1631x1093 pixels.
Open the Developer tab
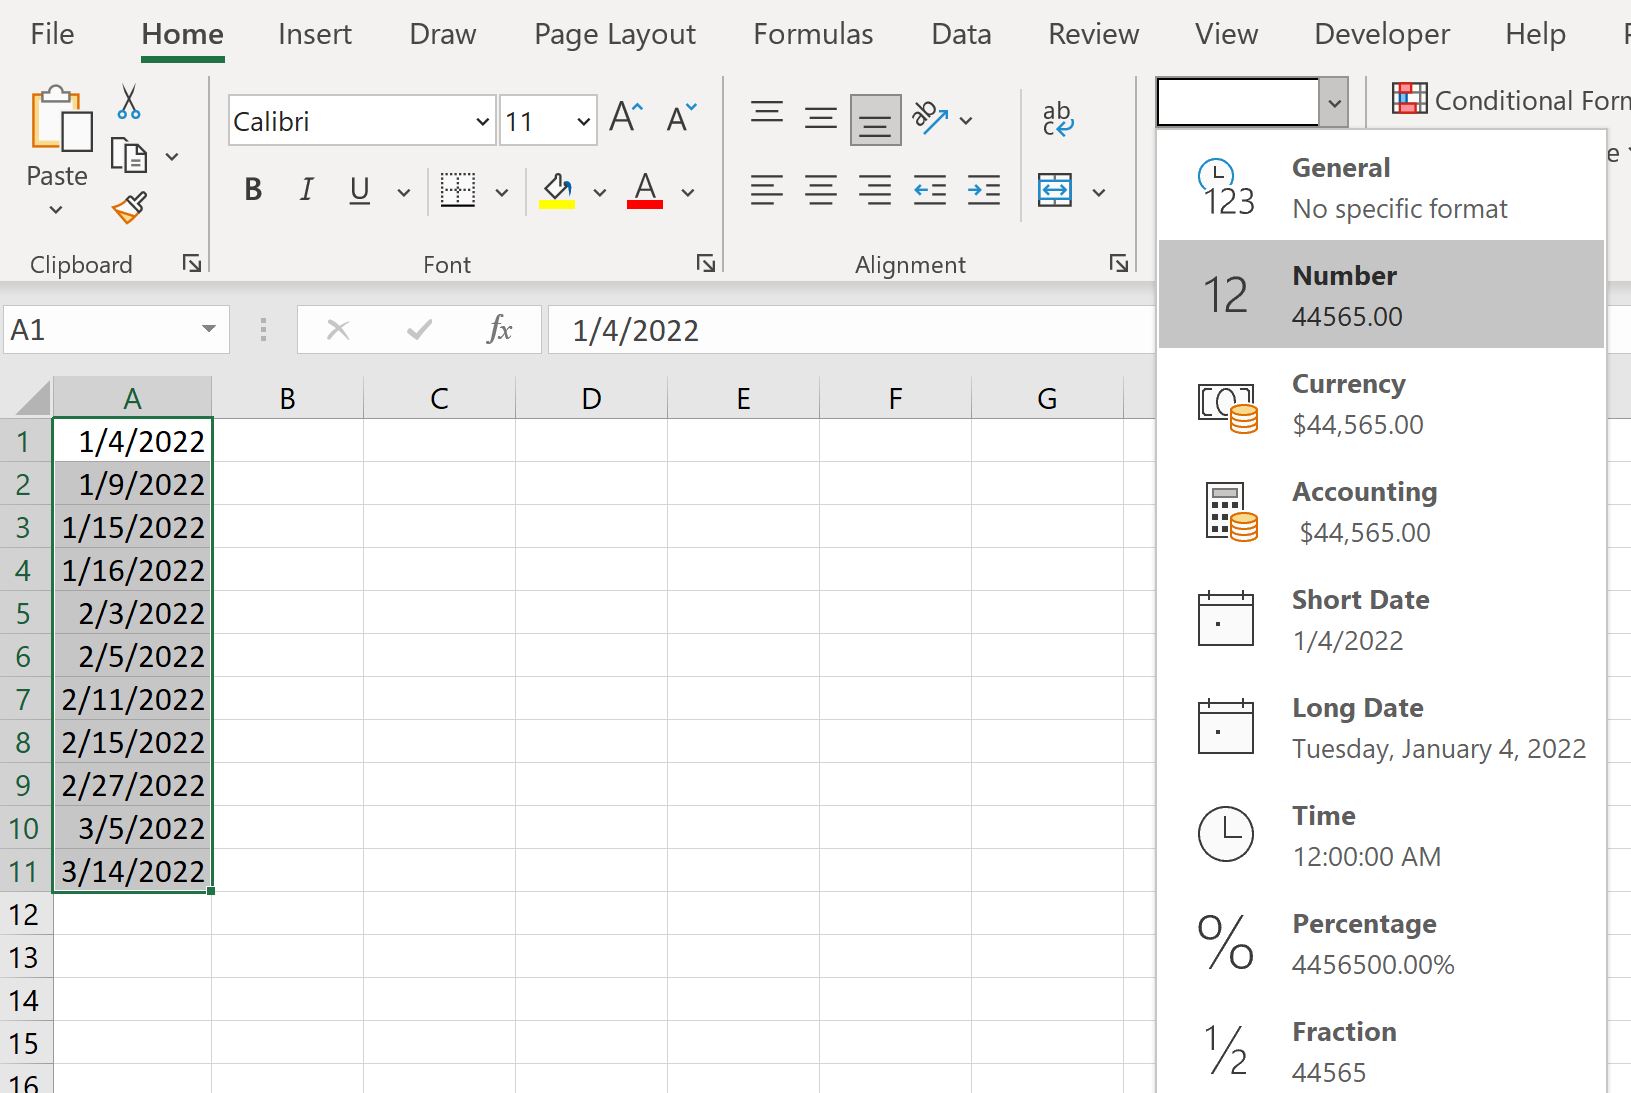click(1381, 33)
